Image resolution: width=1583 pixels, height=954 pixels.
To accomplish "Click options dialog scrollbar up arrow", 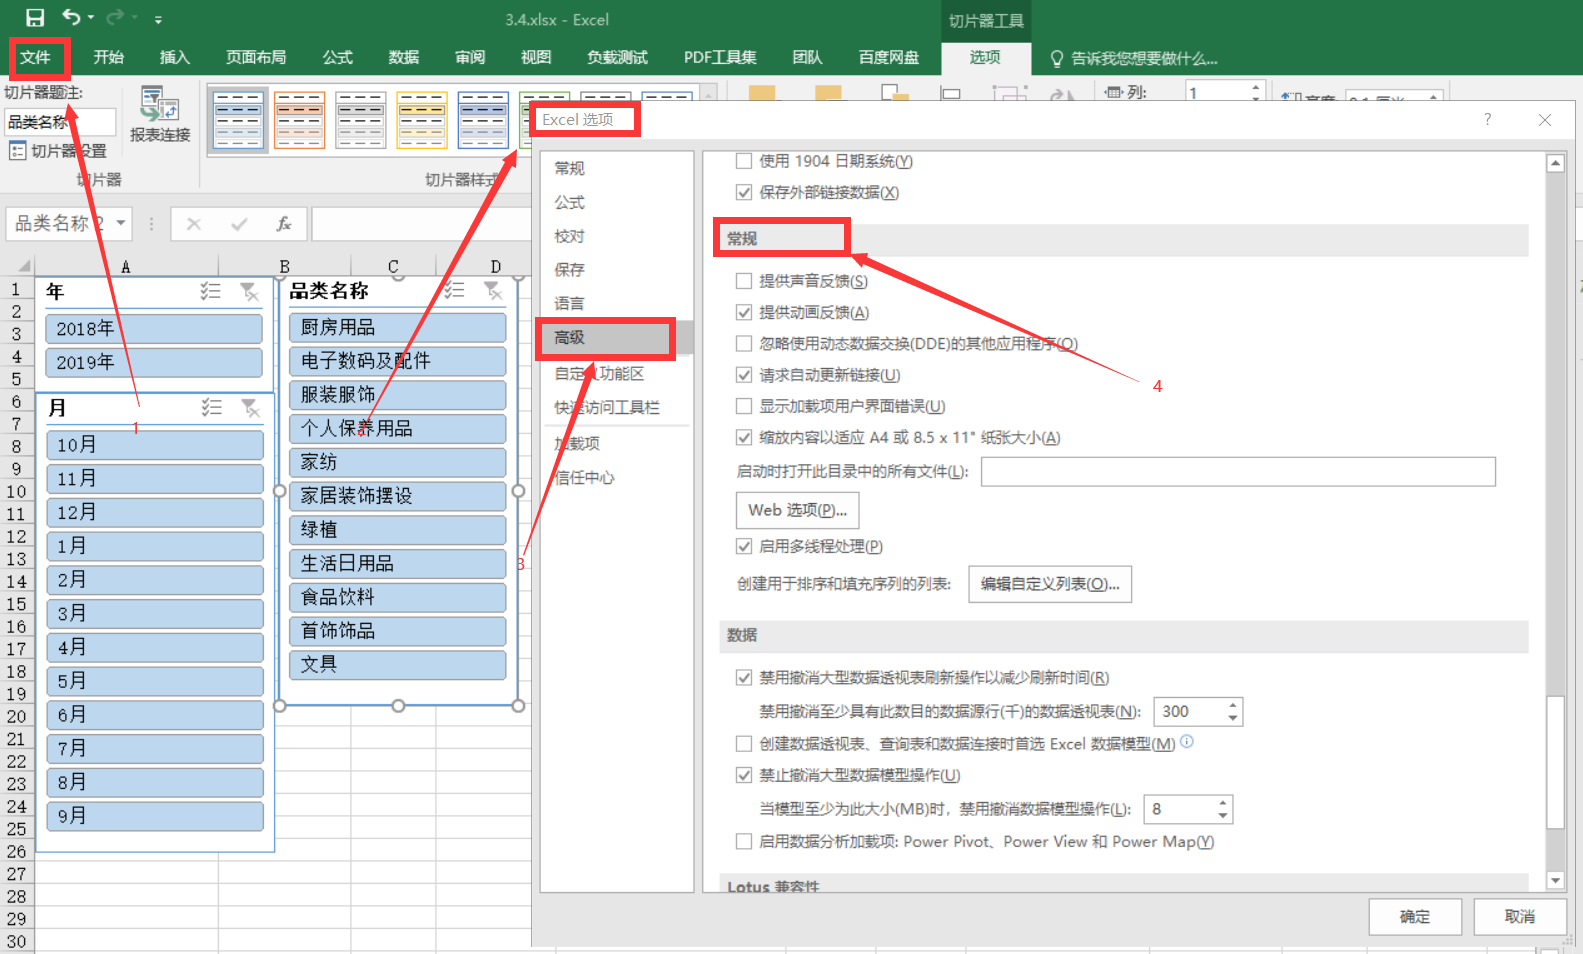I will pos(1555,163).
